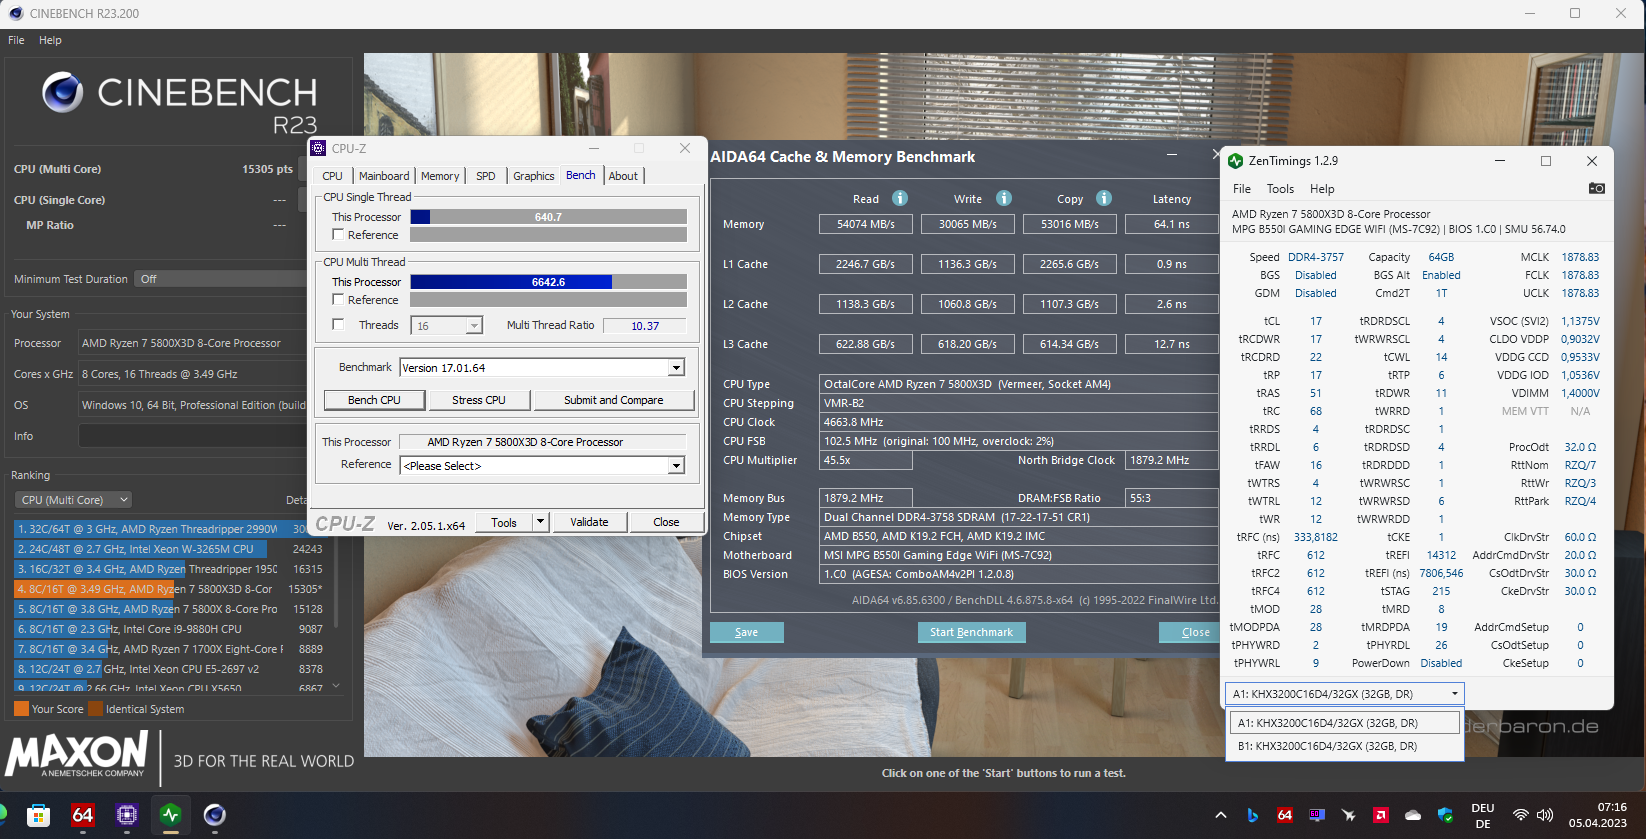Click Start Benchmark in AIDA64
1646x839 pixels.
pos(971,632)
